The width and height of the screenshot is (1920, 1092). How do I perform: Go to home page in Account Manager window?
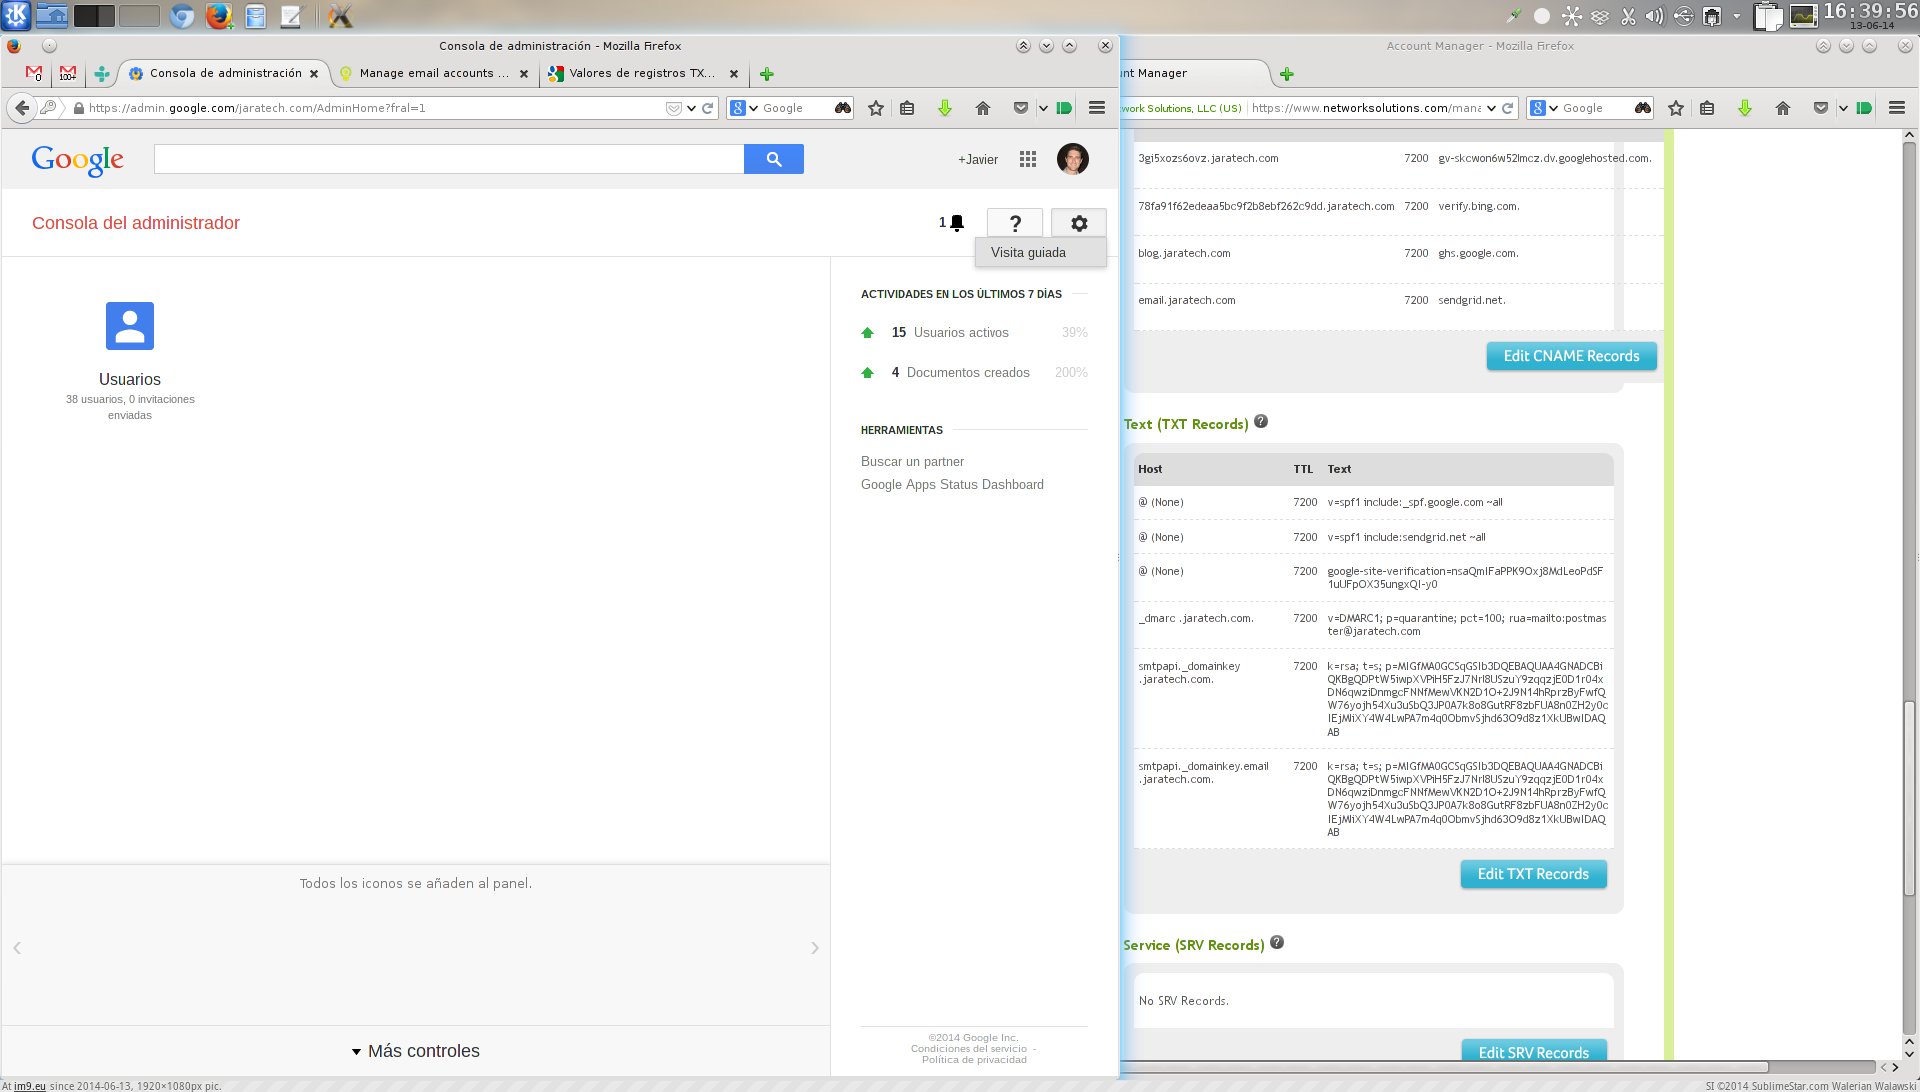[x=1782, y=108]
